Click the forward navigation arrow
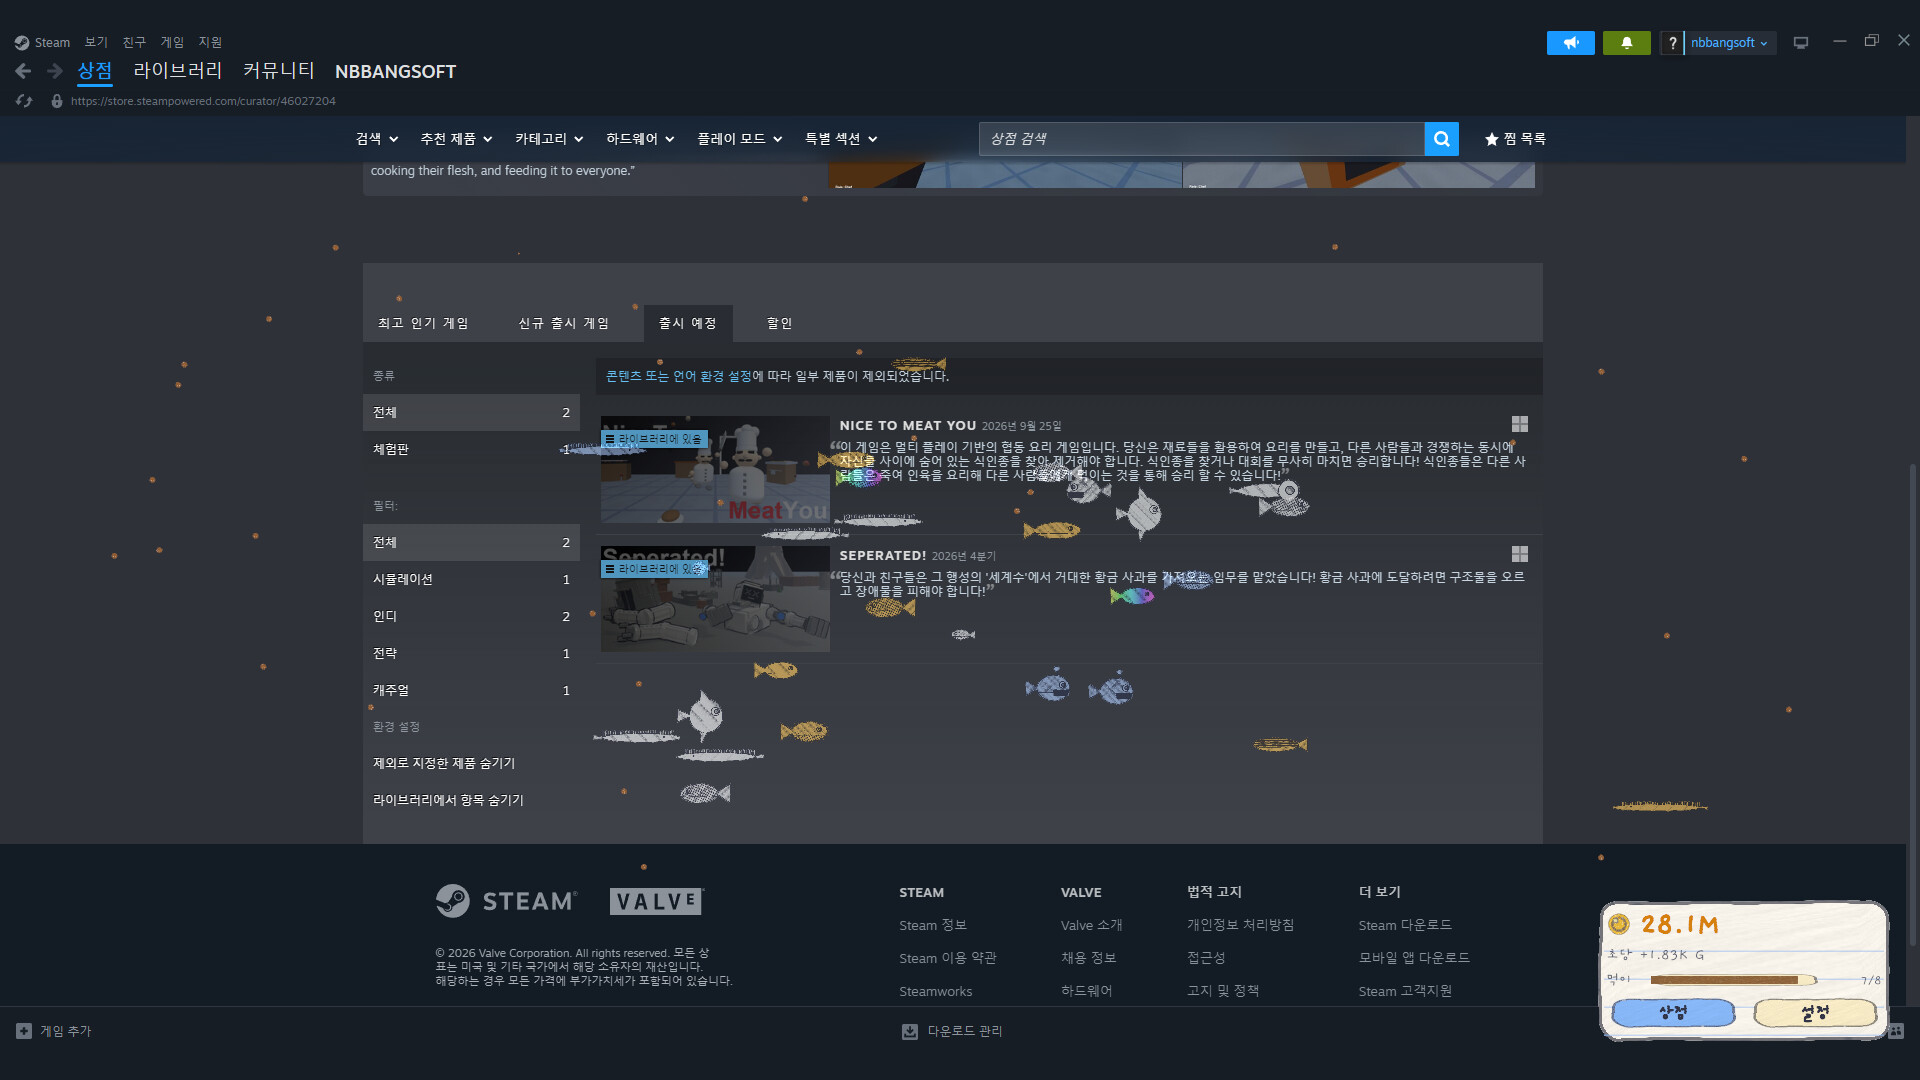This screenshot has height=1080, width=1920. (x=55, y=71)
